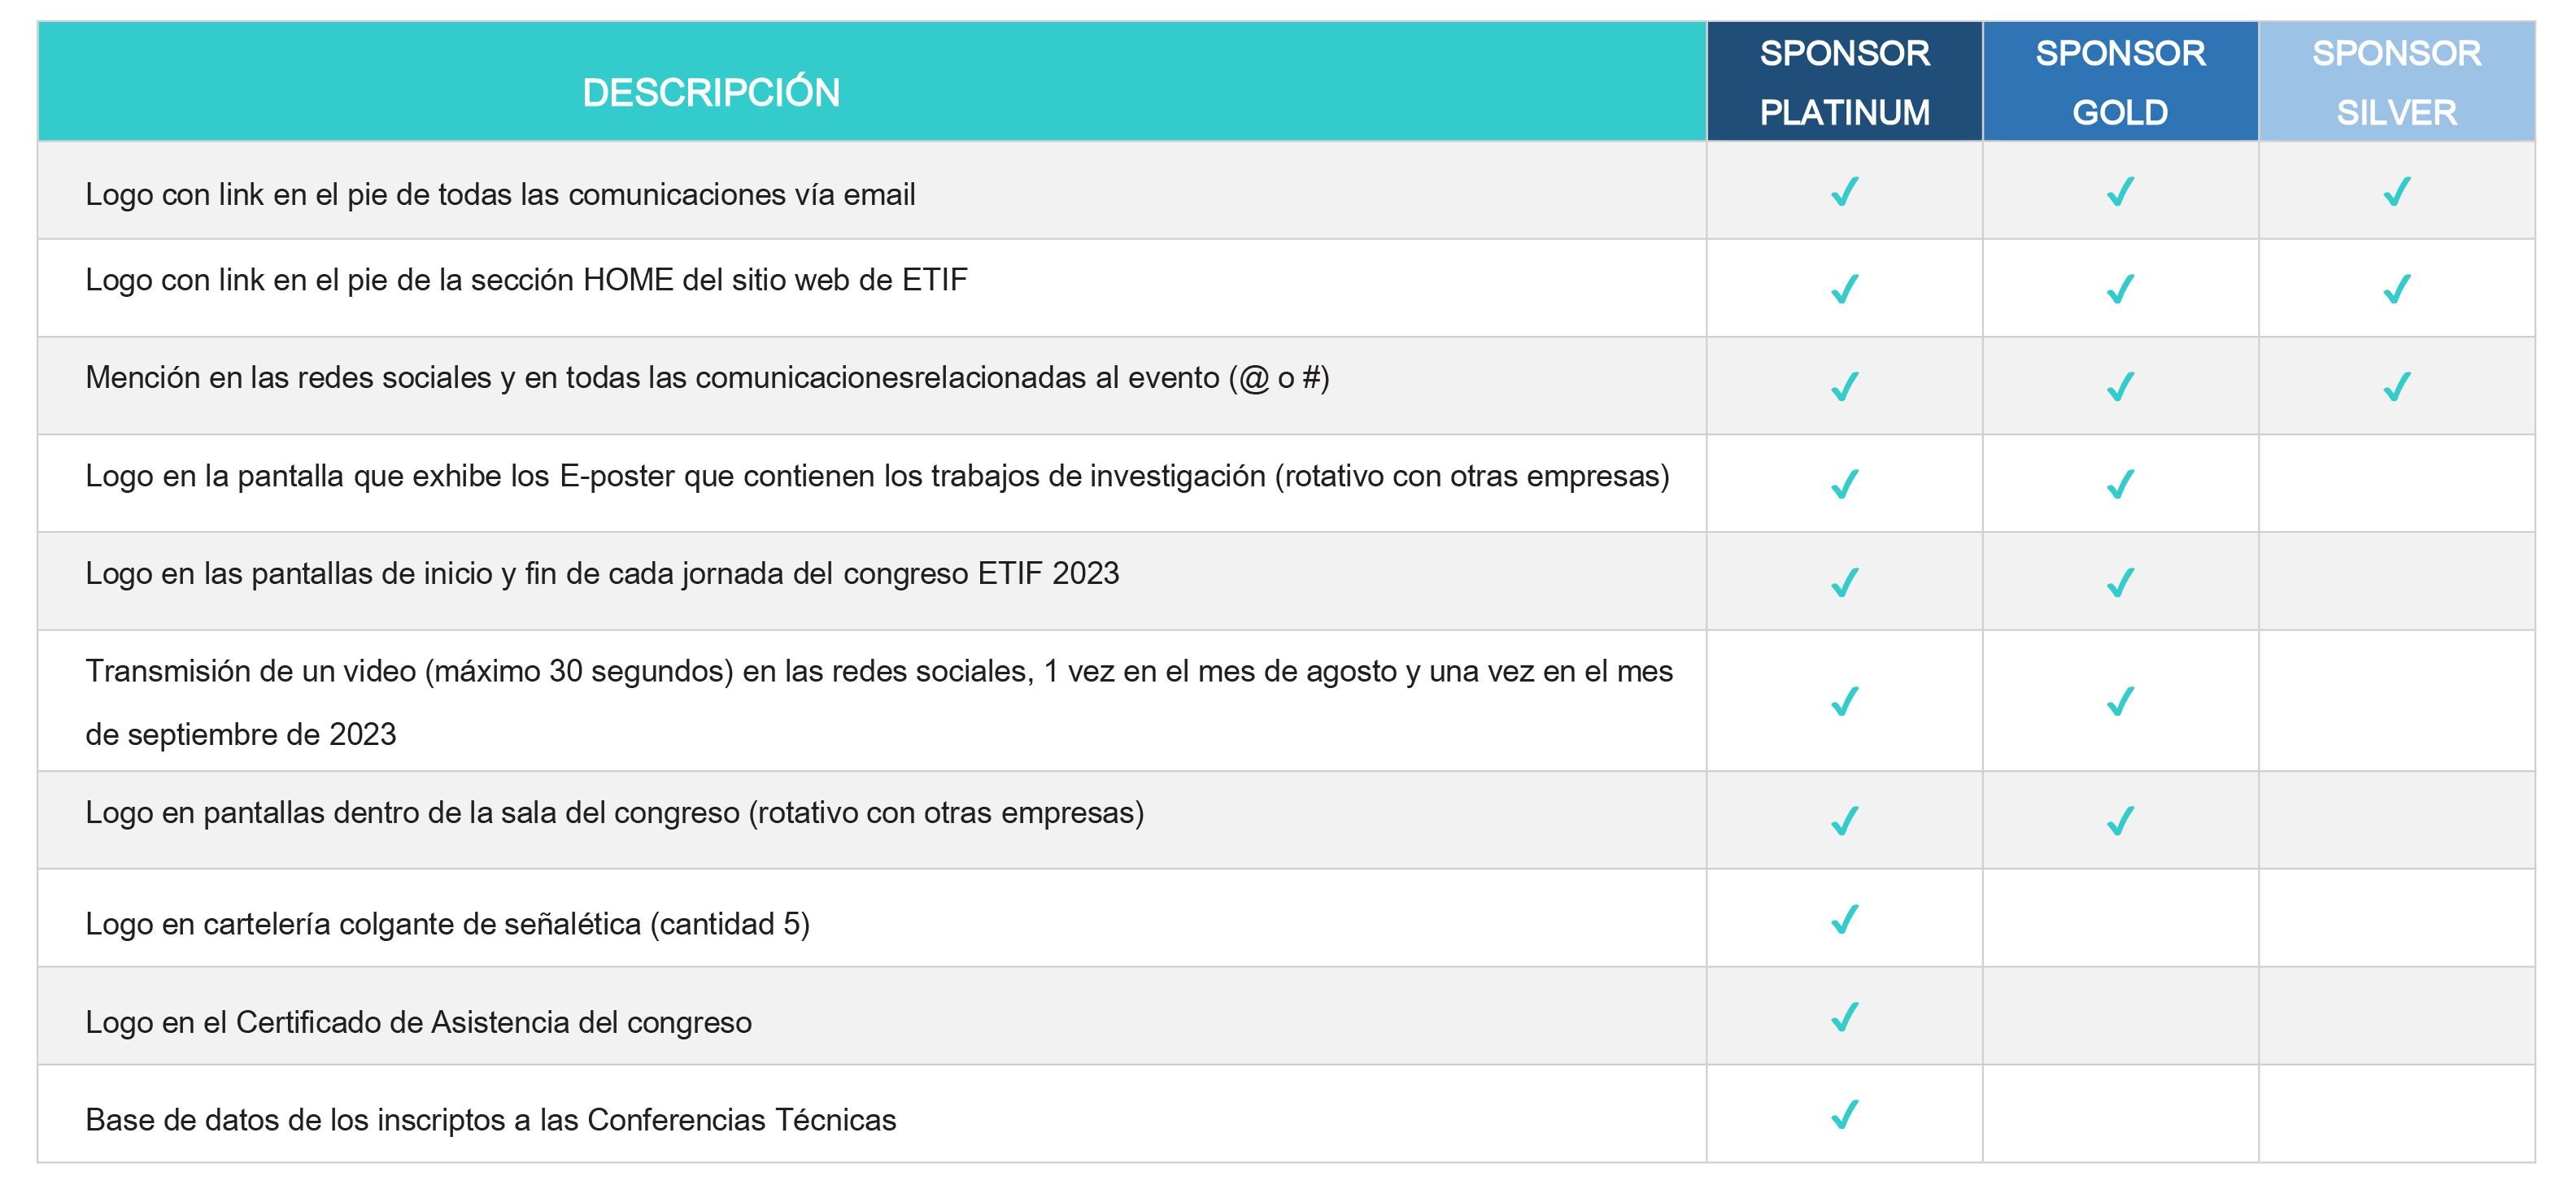This screenshot has height=1198, width=2576.
Task: Click the DESCRIPCIÓN header cell
Action: pos(711,92)
